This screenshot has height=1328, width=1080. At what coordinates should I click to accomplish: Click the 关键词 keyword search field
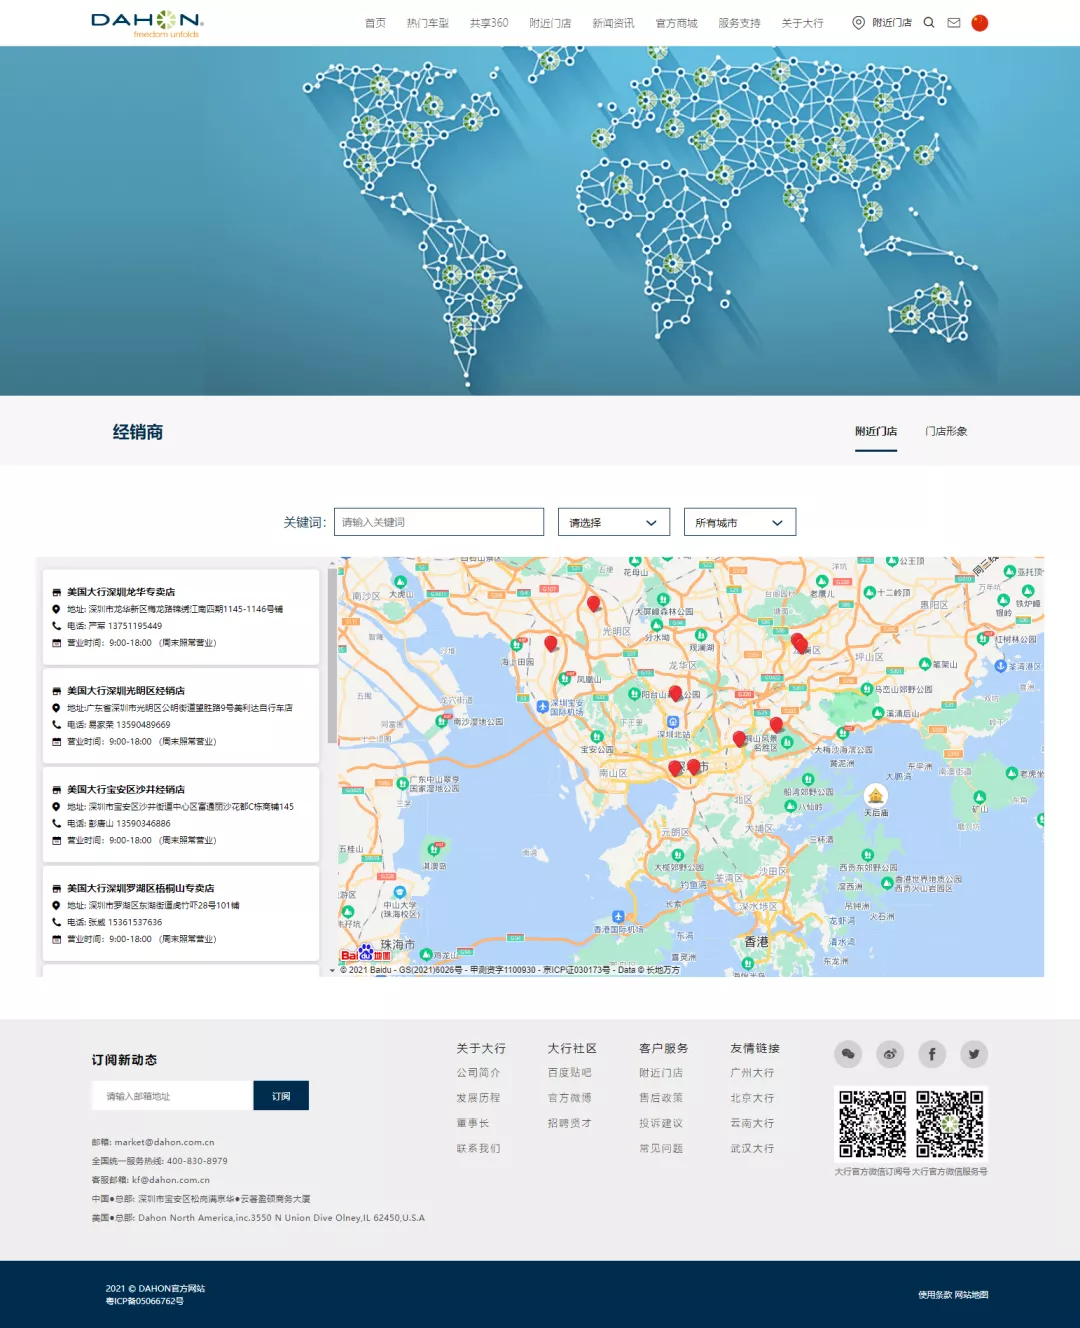[x=438, y=522]
